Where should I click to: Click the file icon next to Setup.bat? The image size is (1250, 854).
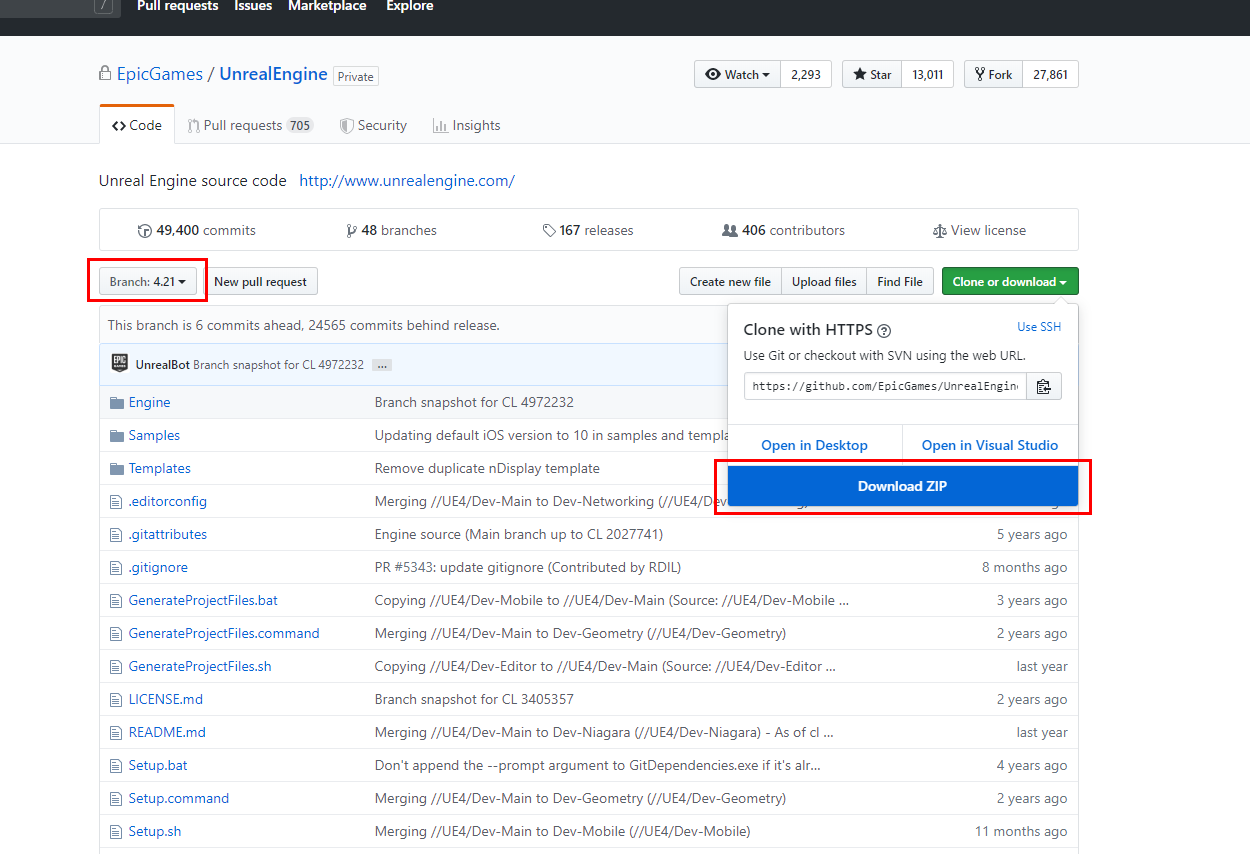coord(116,765)
